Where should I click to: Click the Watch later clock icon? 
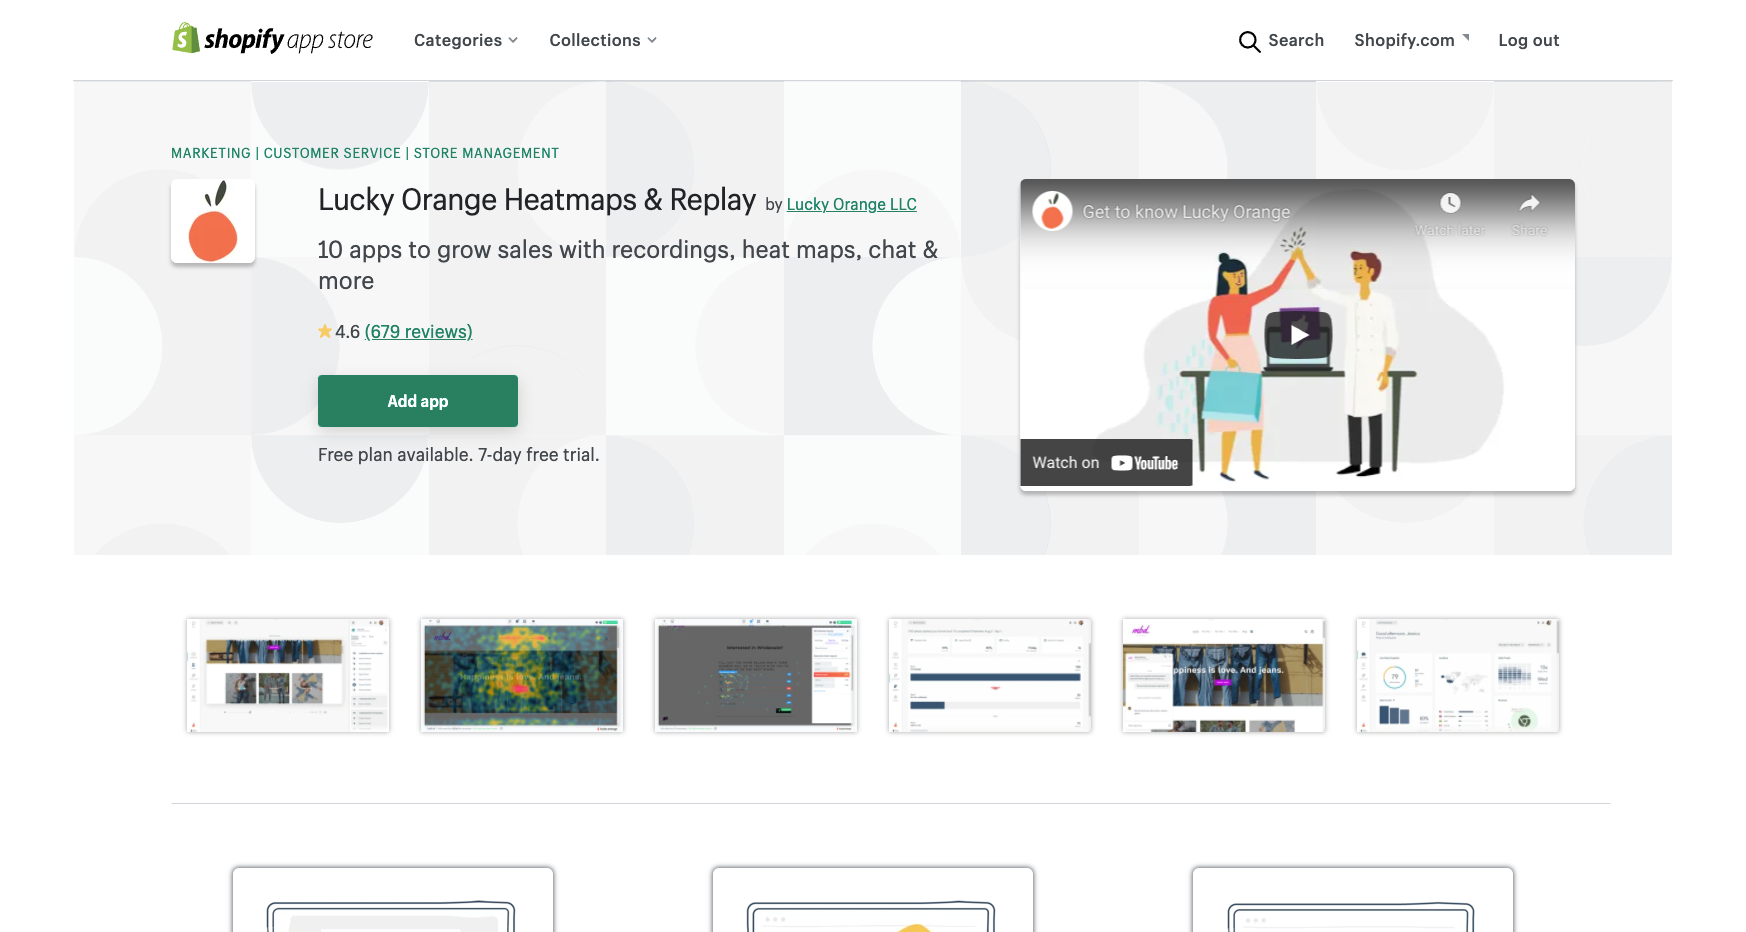1450,203
